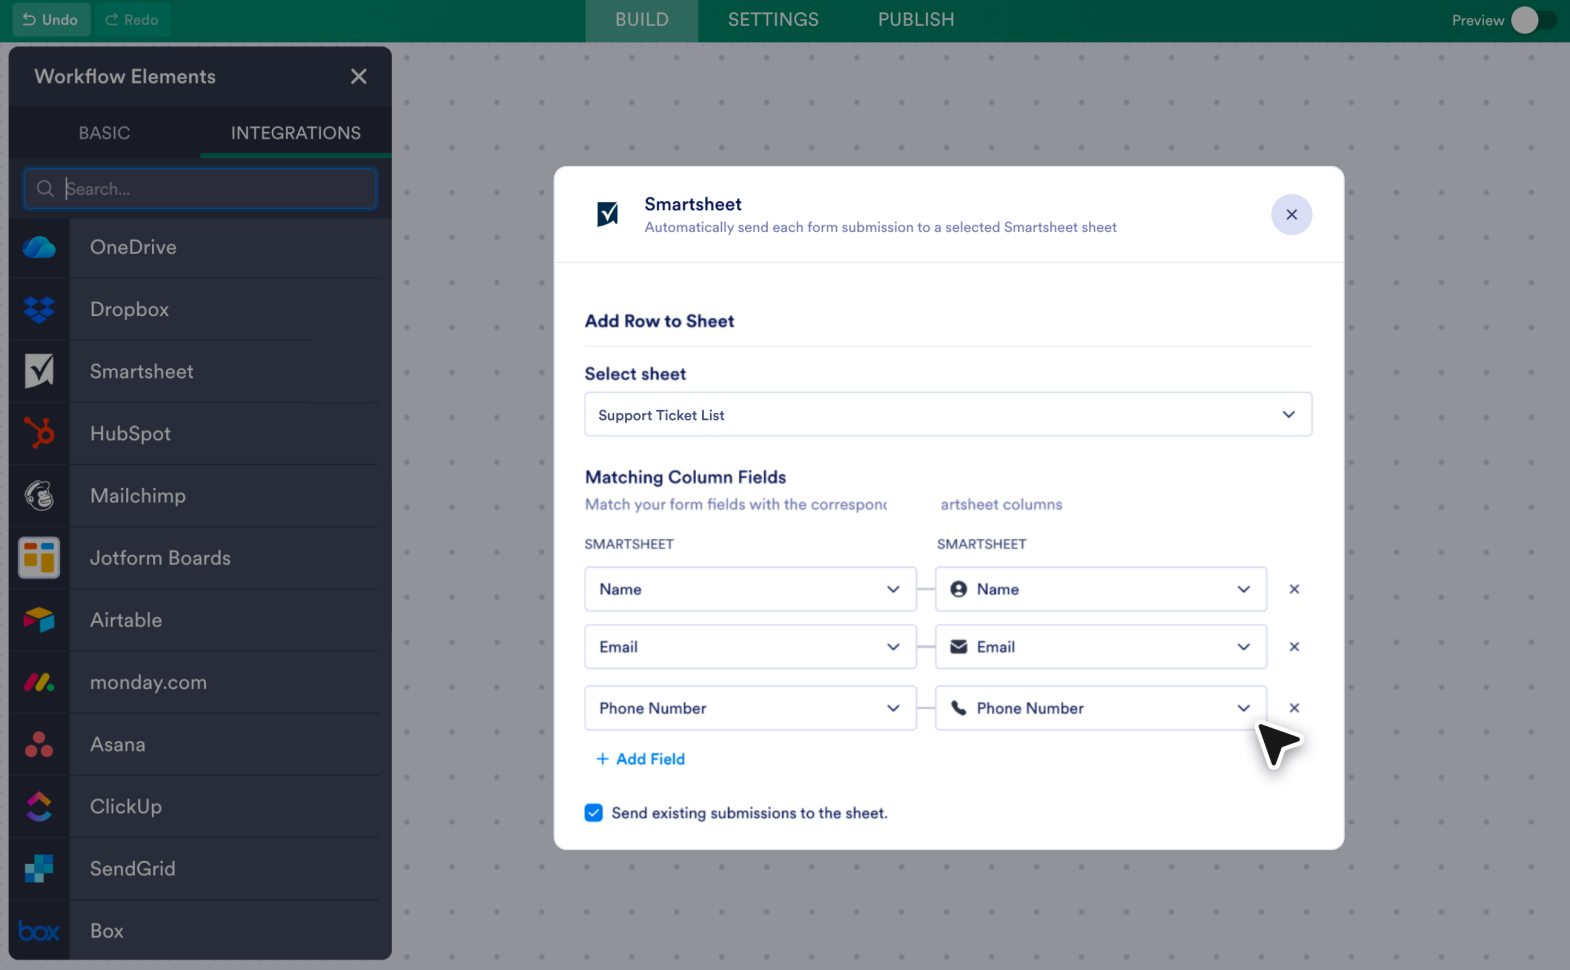
Task: Open the left Name field dropdown
Action: tap(750, 589)
